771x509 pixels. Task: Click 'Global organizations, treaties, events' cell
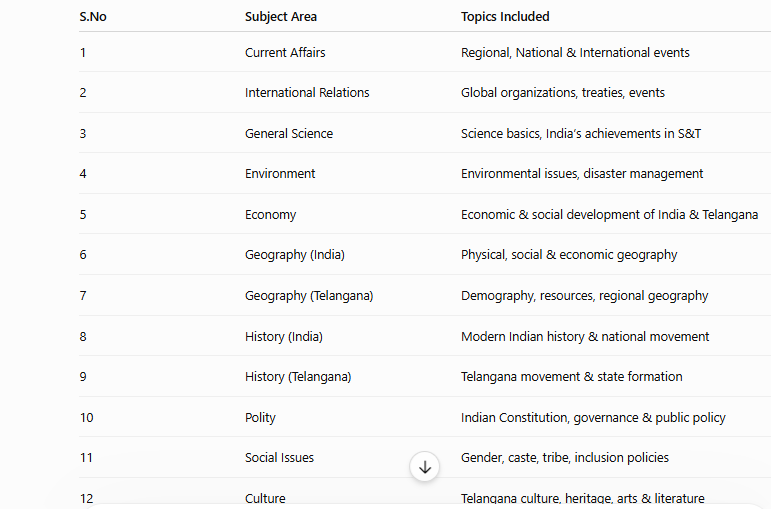click(563, 92)
